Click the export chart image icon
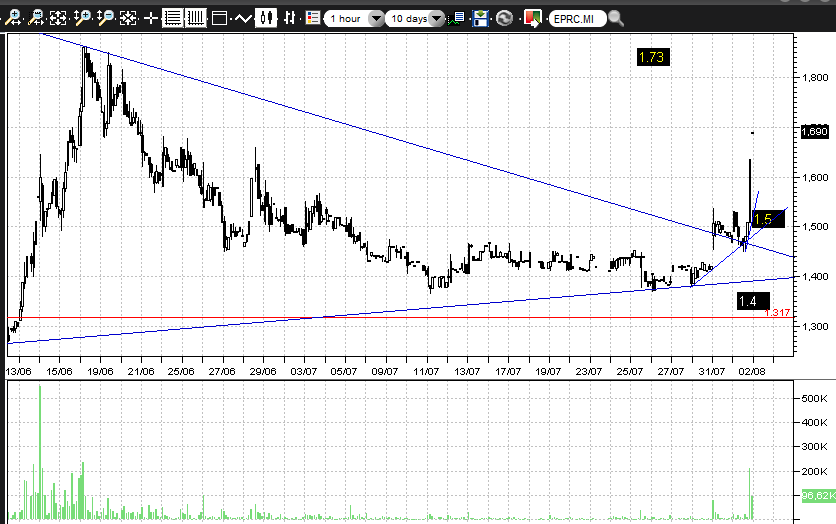The width and height of the screenshot is (836, 524). tap(532, 18)
